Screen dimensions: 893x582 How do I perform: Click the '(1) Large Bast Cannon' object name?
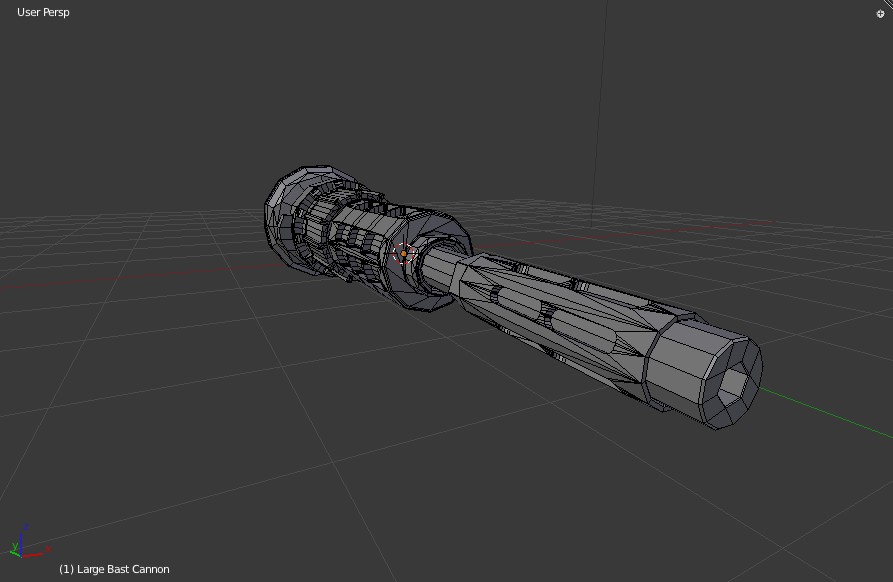tap(115, 568)
